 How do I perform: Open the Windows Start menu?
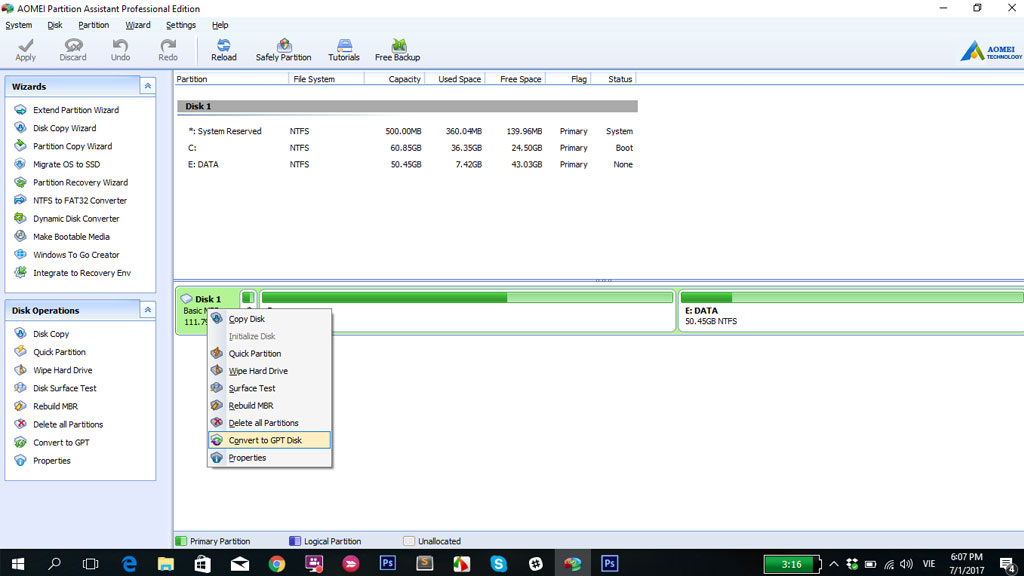[x=18, y=564]
